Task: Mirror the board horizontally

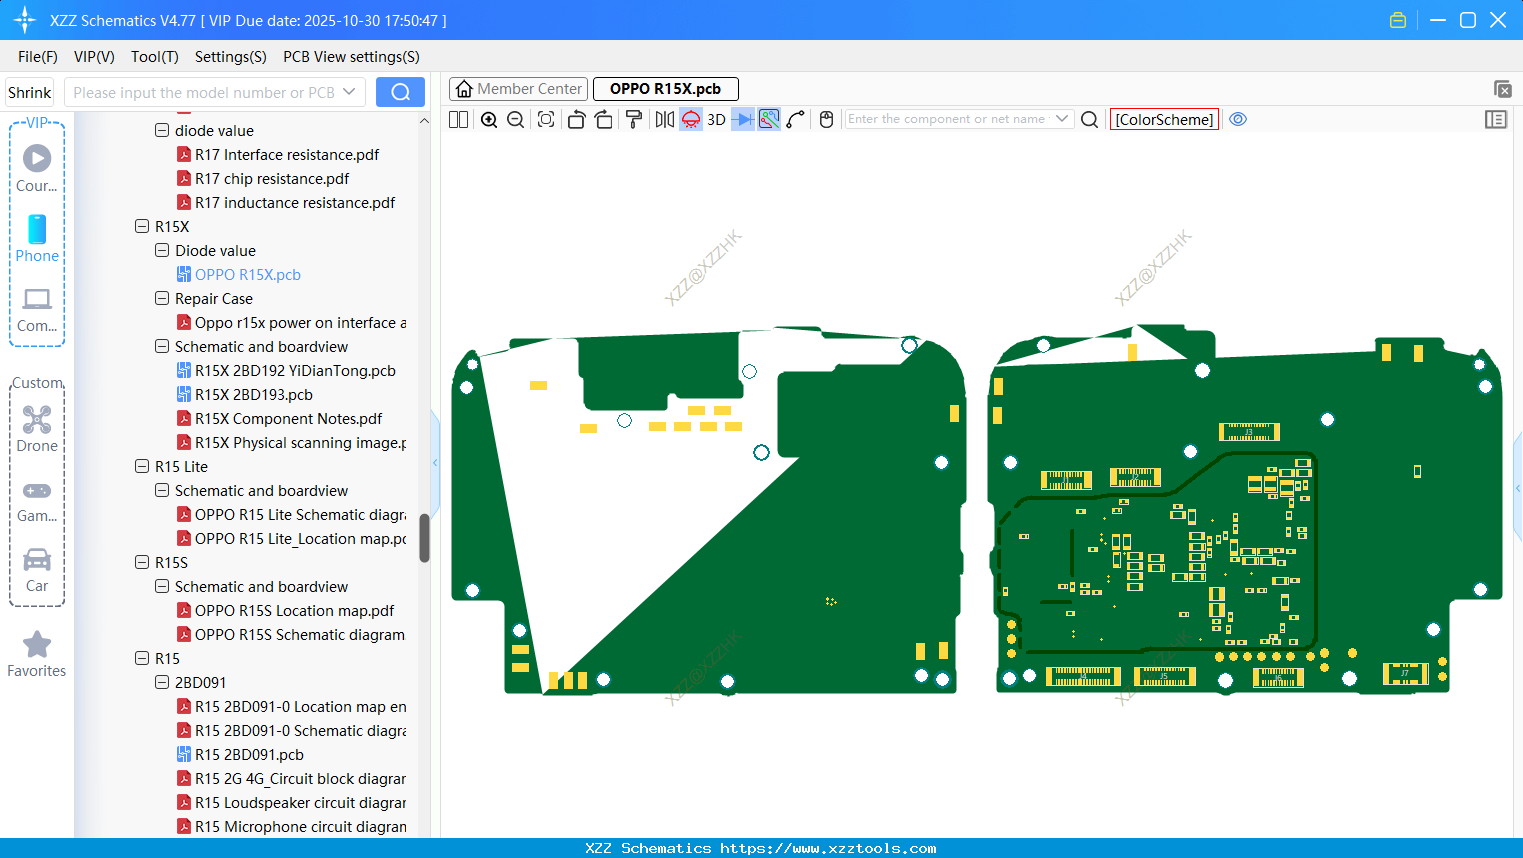Action: (665, 120)
